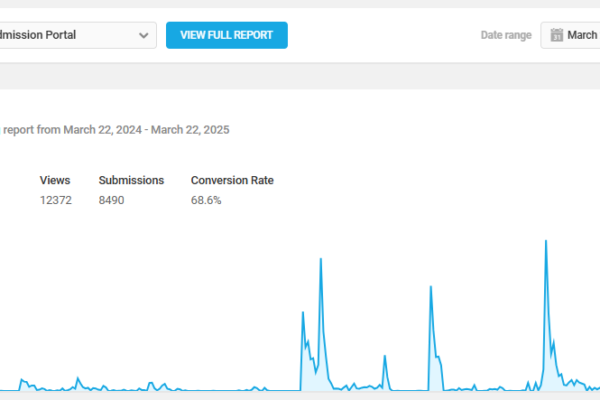This screenshot has height=400, width=600.
Task: Expand the Admission Portal dropdown chevron
Action: (x=145, y=36)
